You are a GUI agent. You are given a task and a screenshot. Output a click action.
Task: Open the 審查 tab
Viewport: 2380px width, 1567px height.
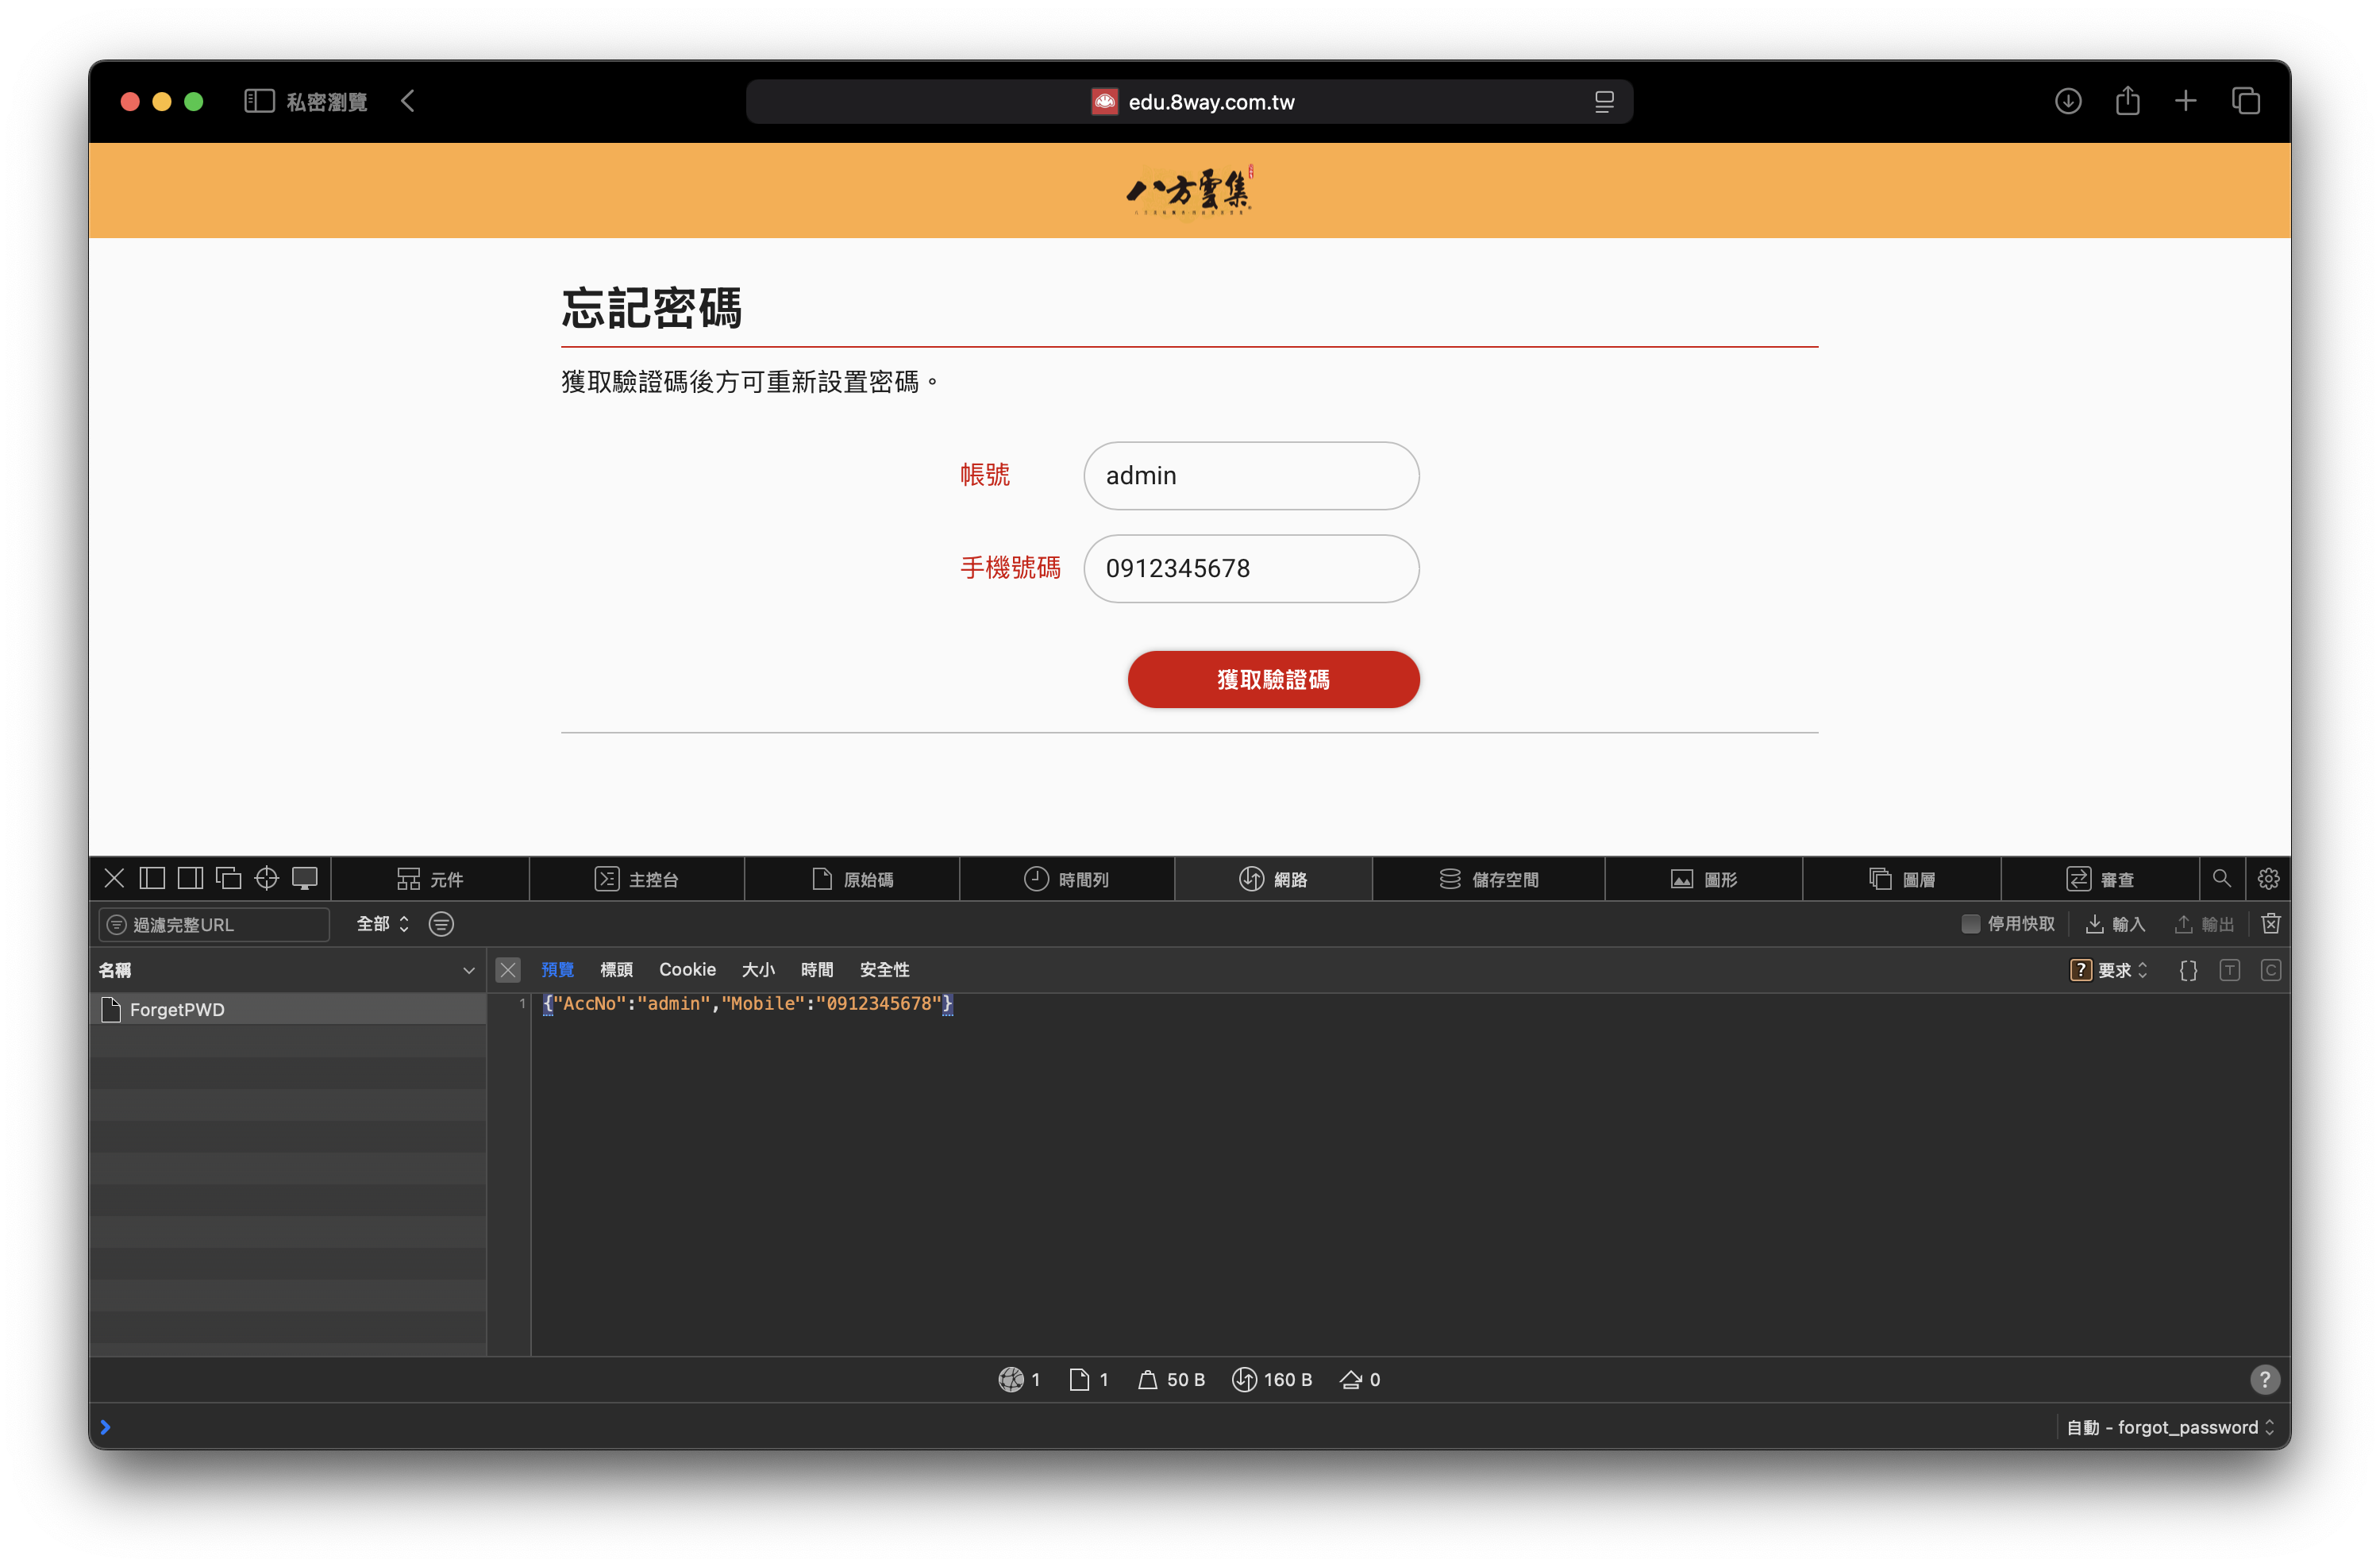[x=2100, y=879]
